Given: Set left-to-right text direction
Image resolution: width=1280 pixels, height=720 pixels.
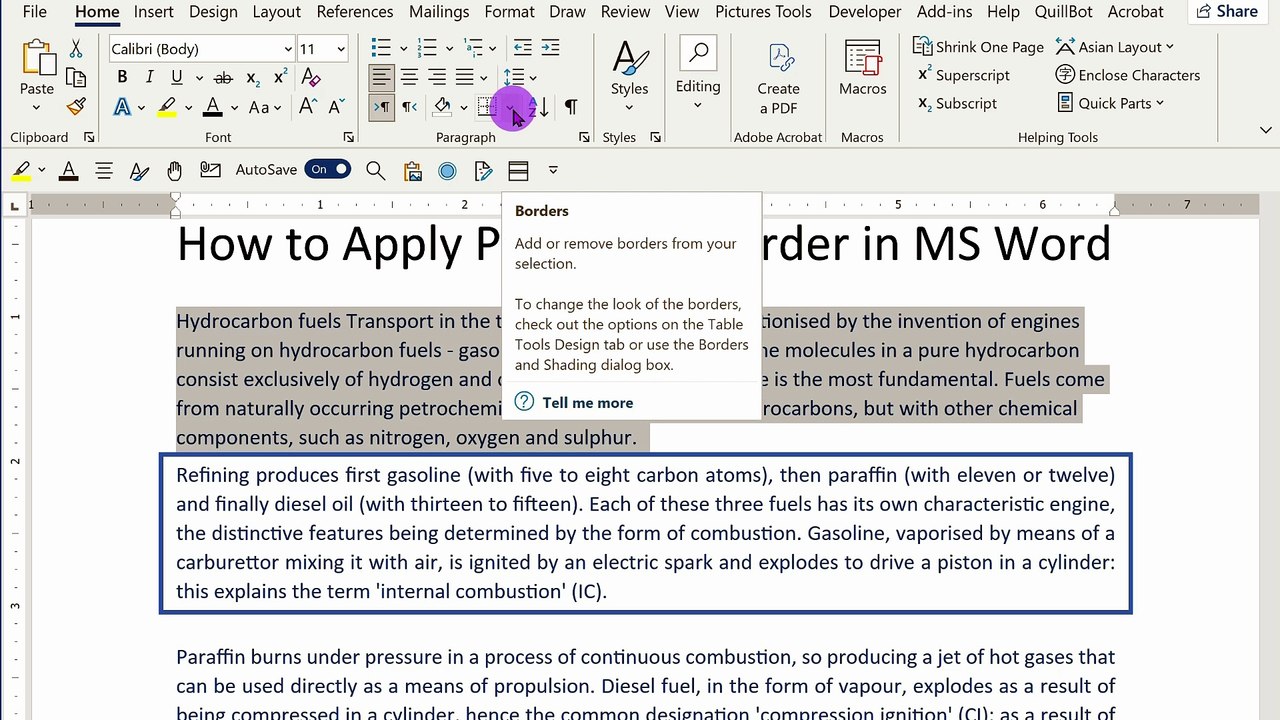Looking at the screenshot, I should [381, 107].
